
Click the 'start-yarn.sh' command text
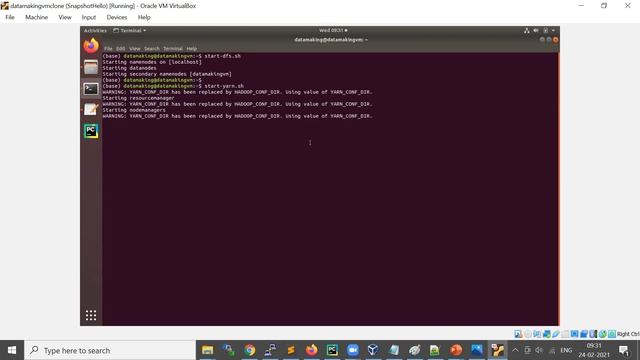(224, 86)
